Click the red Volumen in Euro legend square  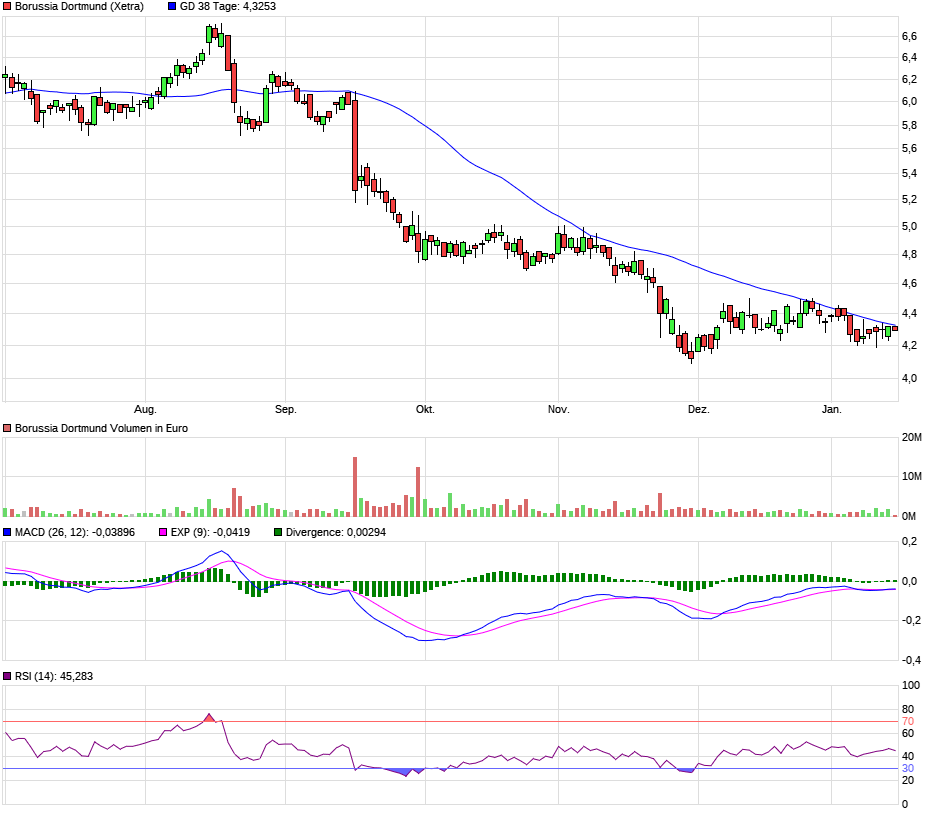(8, 428)
